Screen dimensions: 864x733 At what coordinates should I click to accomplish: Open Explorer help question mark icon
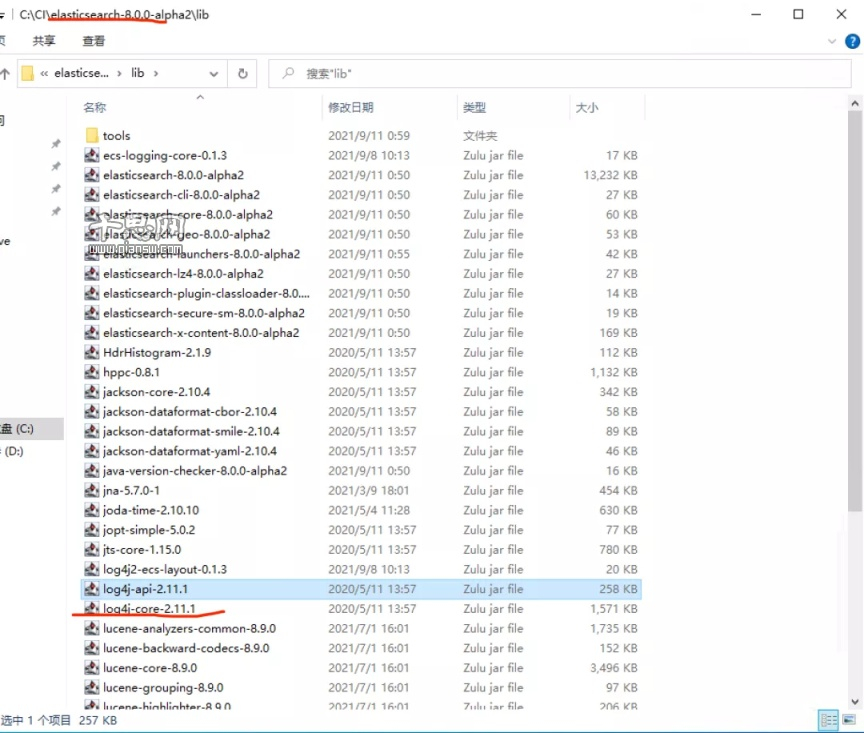point(852,41)
